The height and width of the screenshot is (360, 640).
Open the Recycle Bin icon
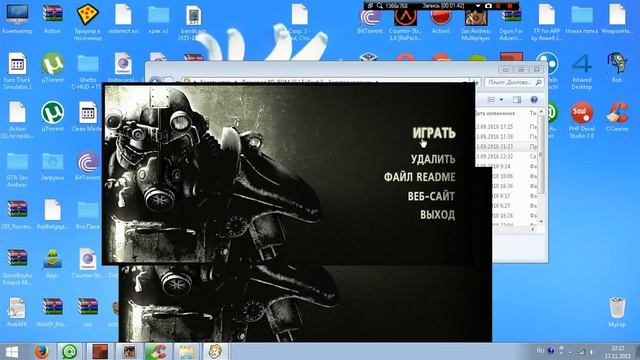pyautogui.click(x=617, y=312)
